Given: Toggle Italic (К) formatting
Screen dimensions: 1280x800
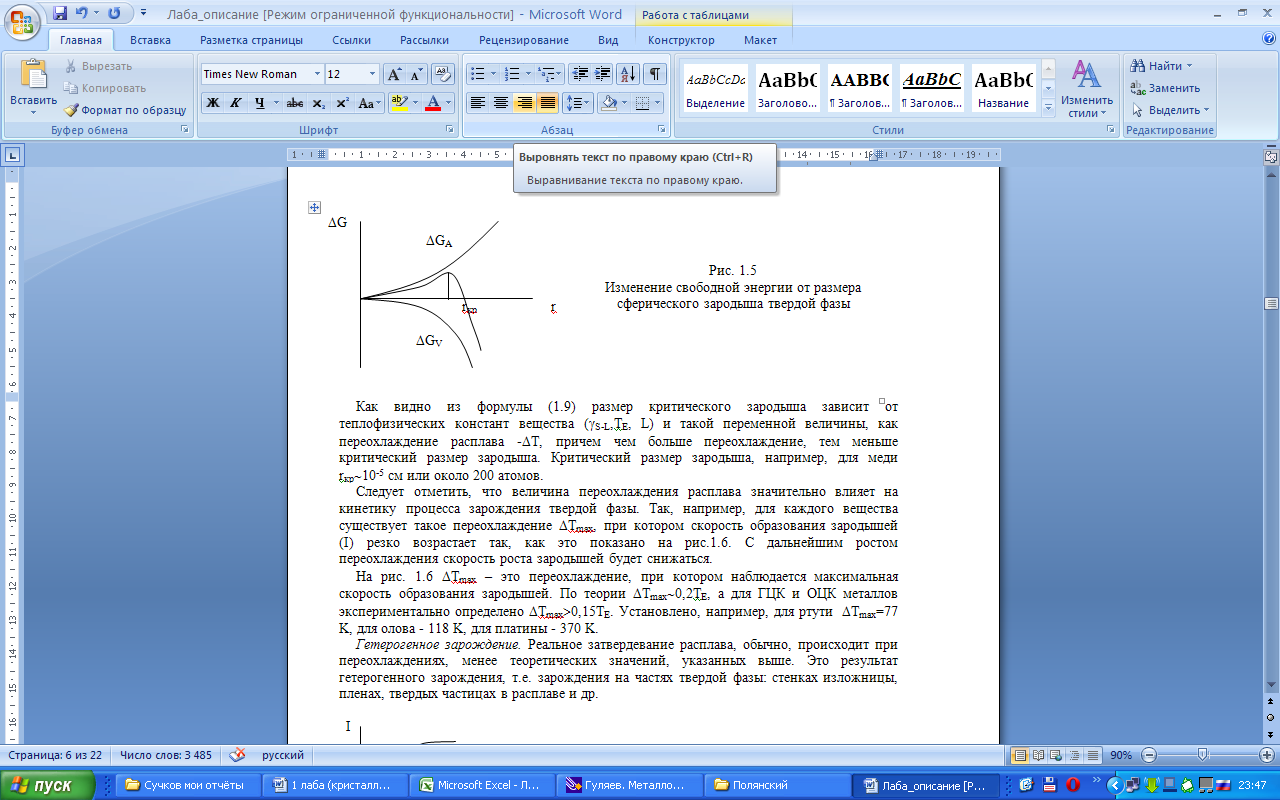Looking at the screenshot, I should click(x=236, y=103).
